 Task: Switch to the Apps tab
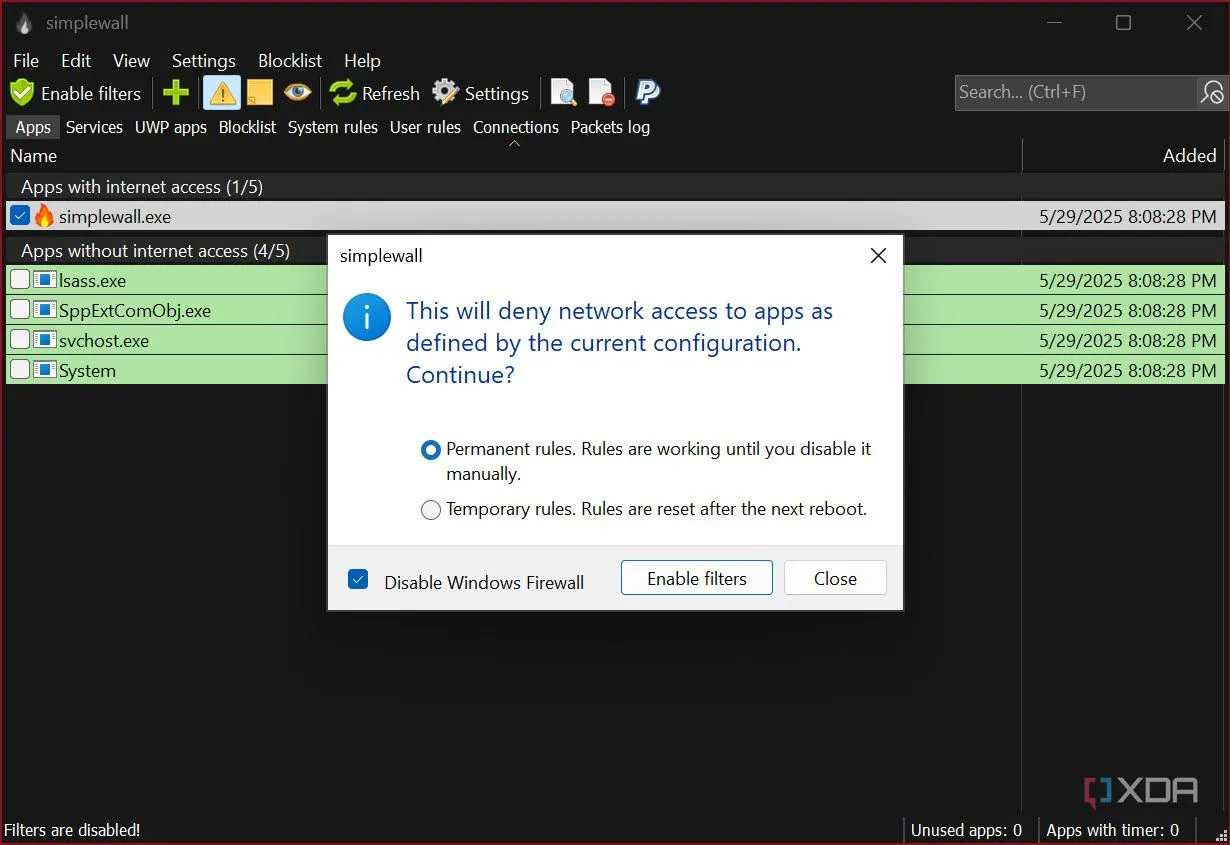coord(33,127)
